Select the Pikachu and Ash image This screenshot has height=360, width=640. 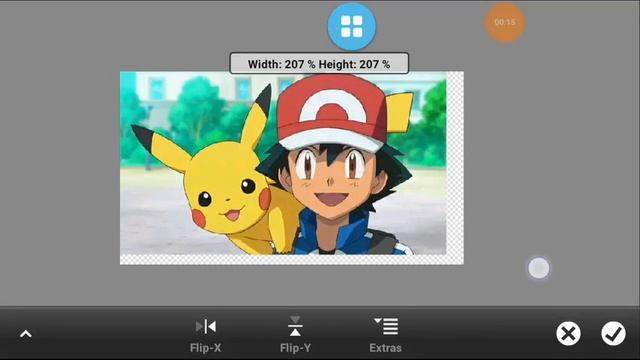click(283, 163)
